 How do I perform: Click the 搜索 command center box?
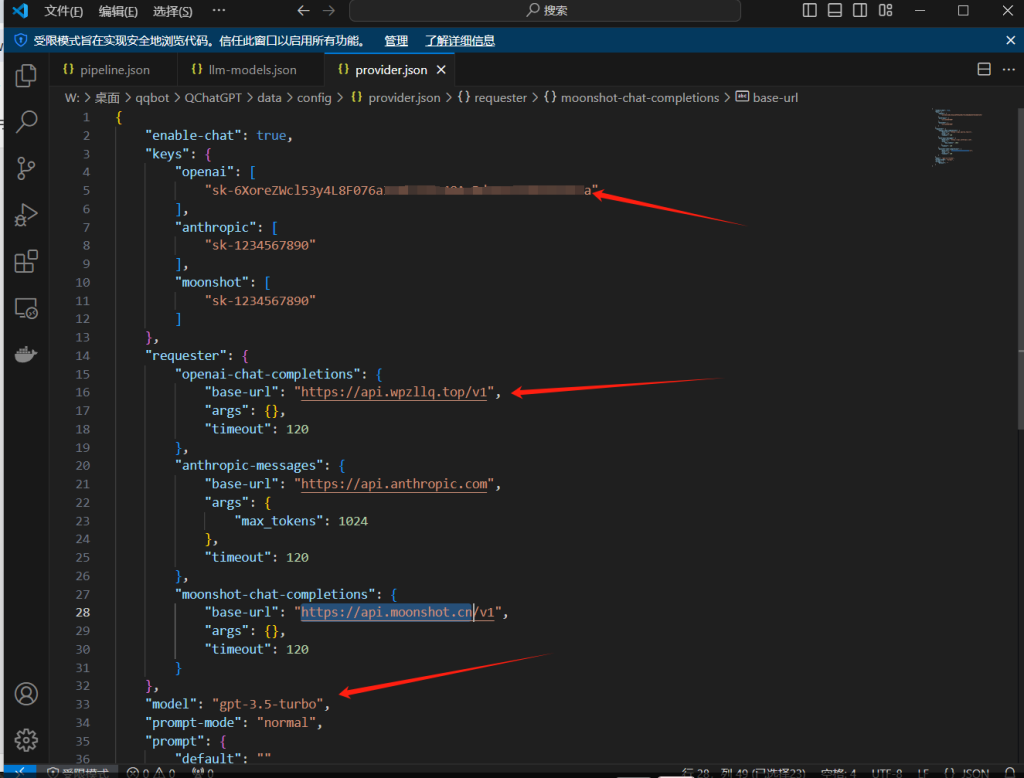pos(545,11)
